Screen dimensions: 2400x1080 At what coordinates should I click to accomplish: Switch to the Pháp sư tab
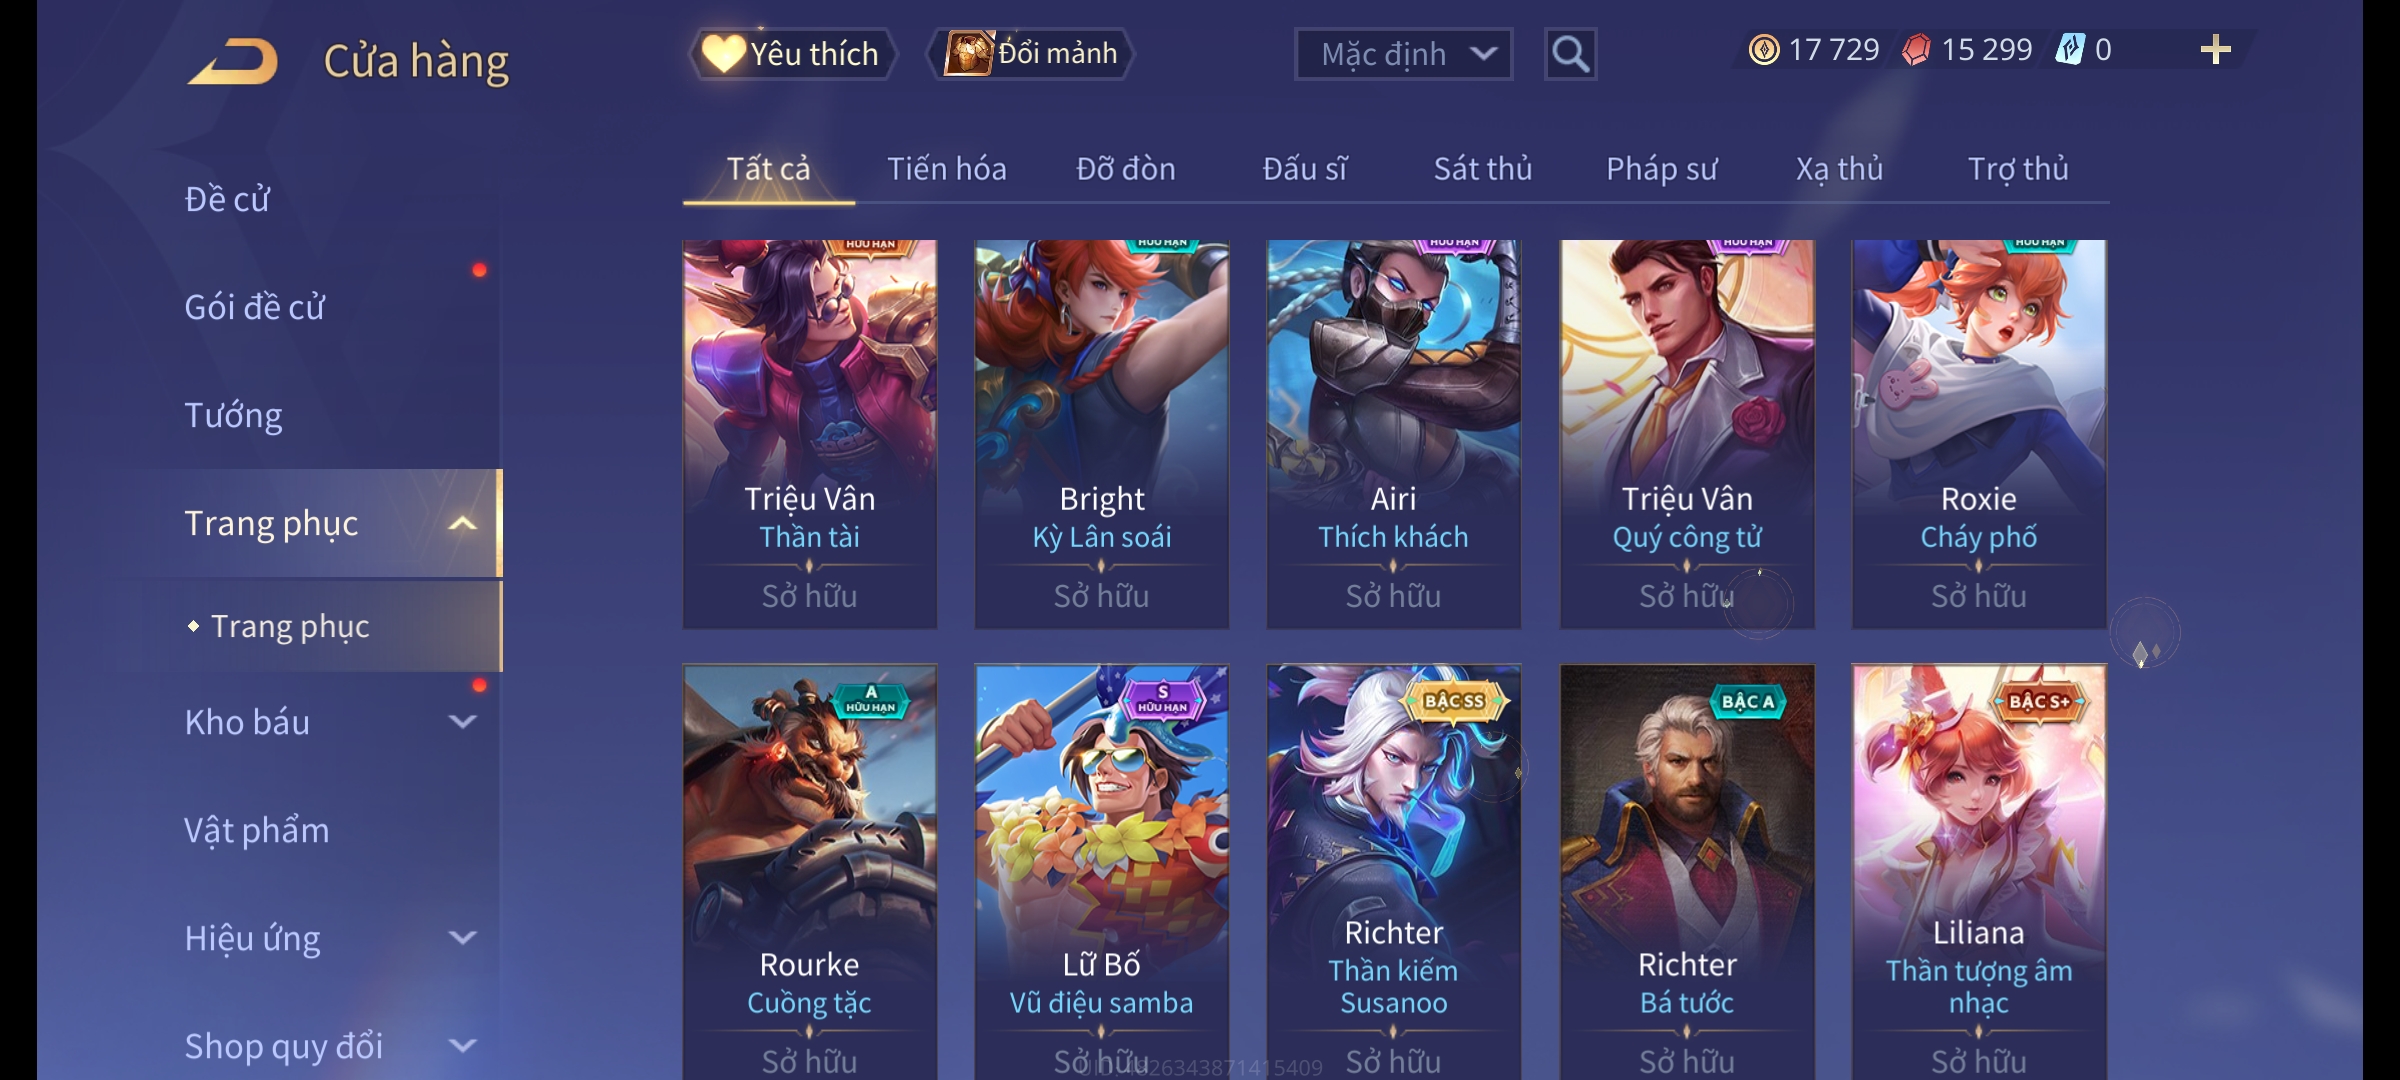pos(1661,169)
